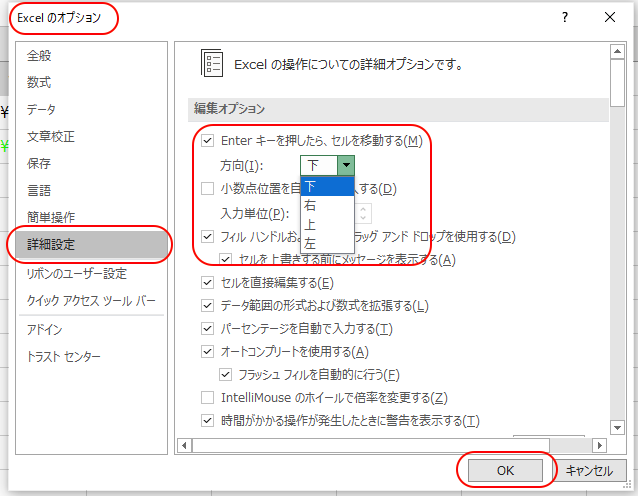
Task: Click the vertical scrollbar down arrow
Action: pos(617,427)
